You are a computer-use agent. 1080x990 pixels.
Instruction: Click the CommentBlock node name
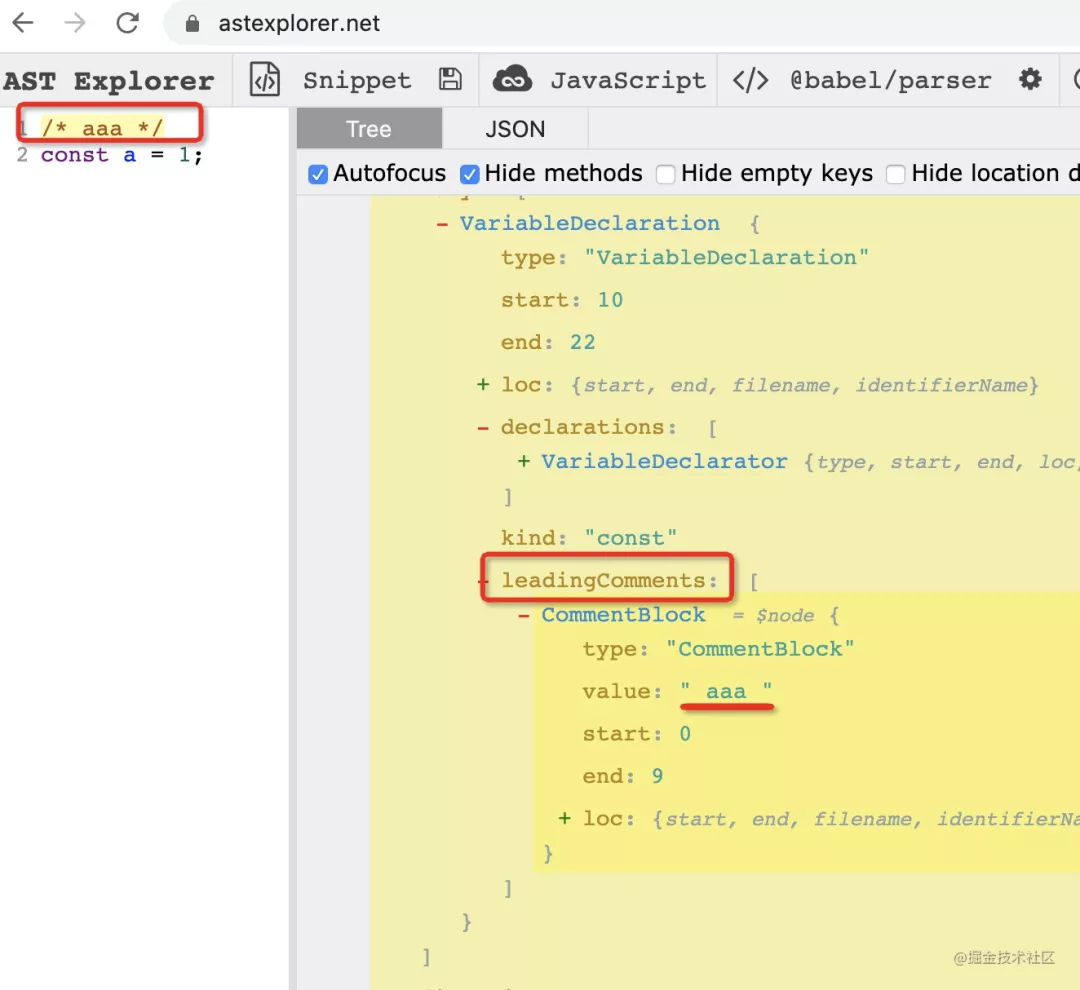pyautogui.click(x=623, y=615)
